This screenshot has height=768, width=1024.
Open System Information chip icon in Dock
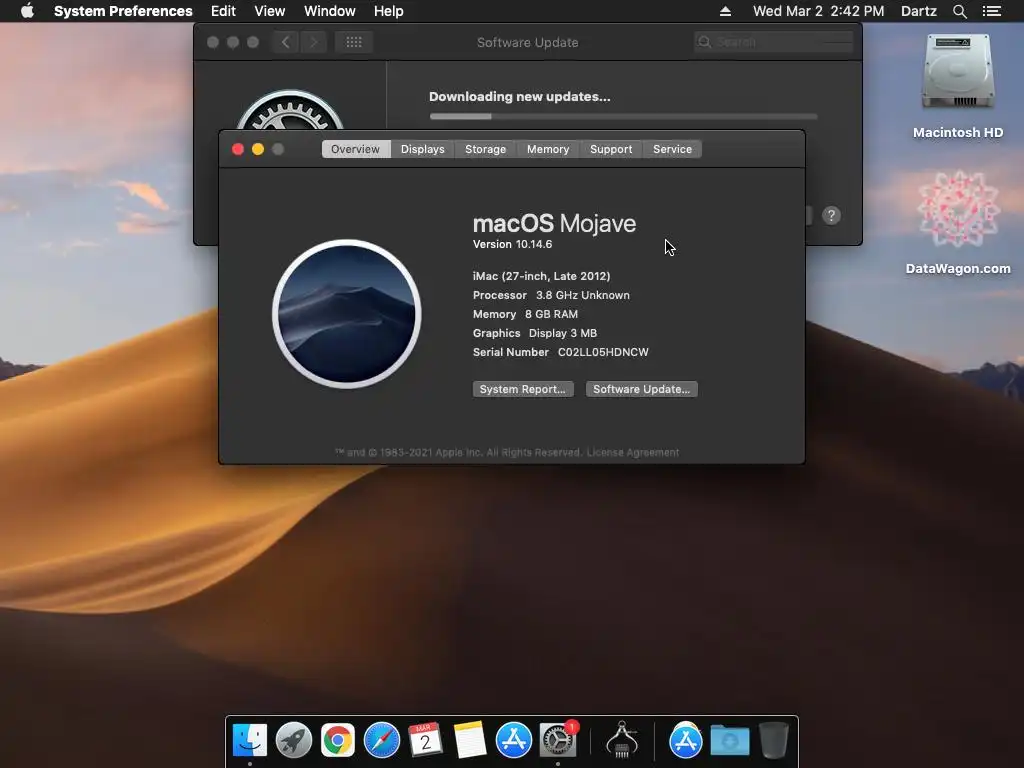(x=622, y=740)
